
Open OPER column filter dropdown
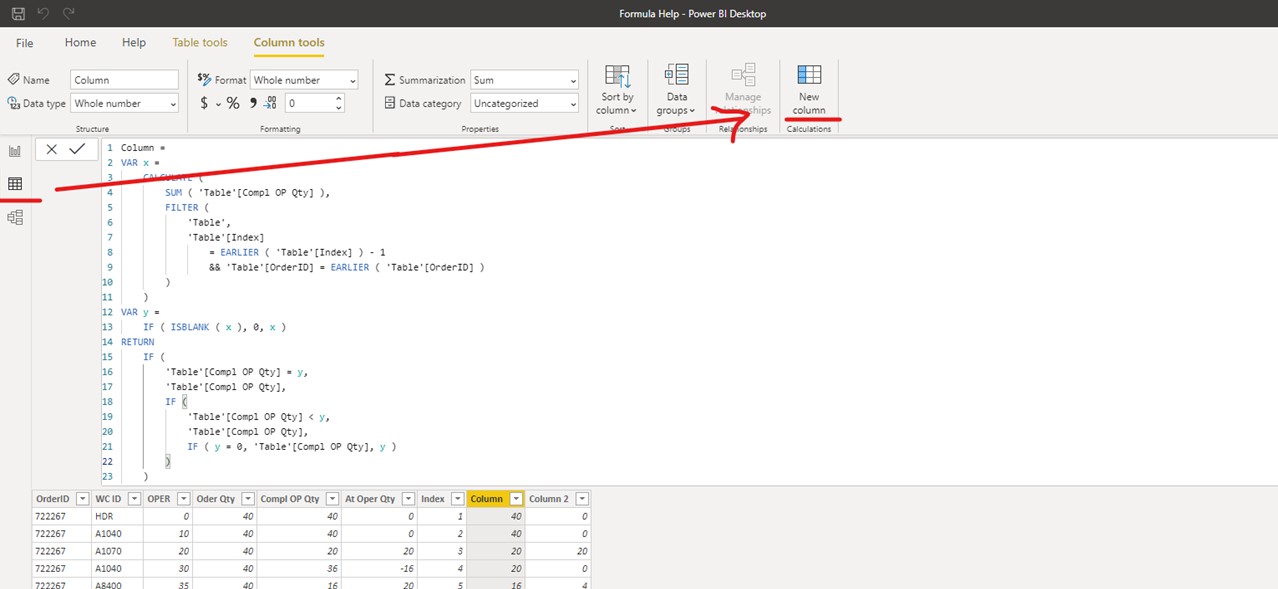click(182, 498)
